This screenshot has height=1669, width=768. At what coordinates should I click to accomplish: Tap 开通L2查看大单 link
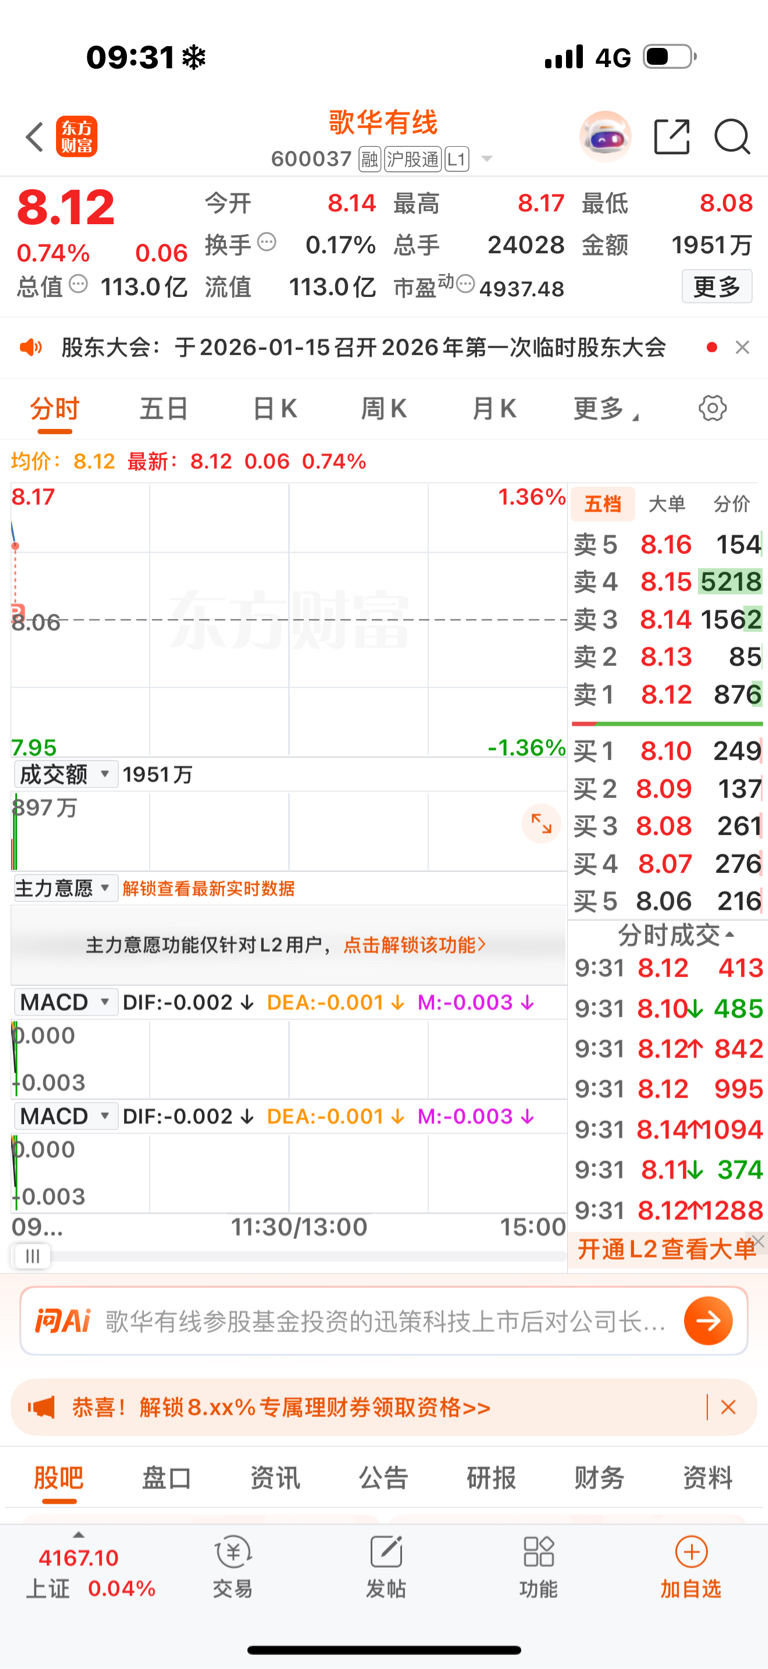(x=667, y=1249)
